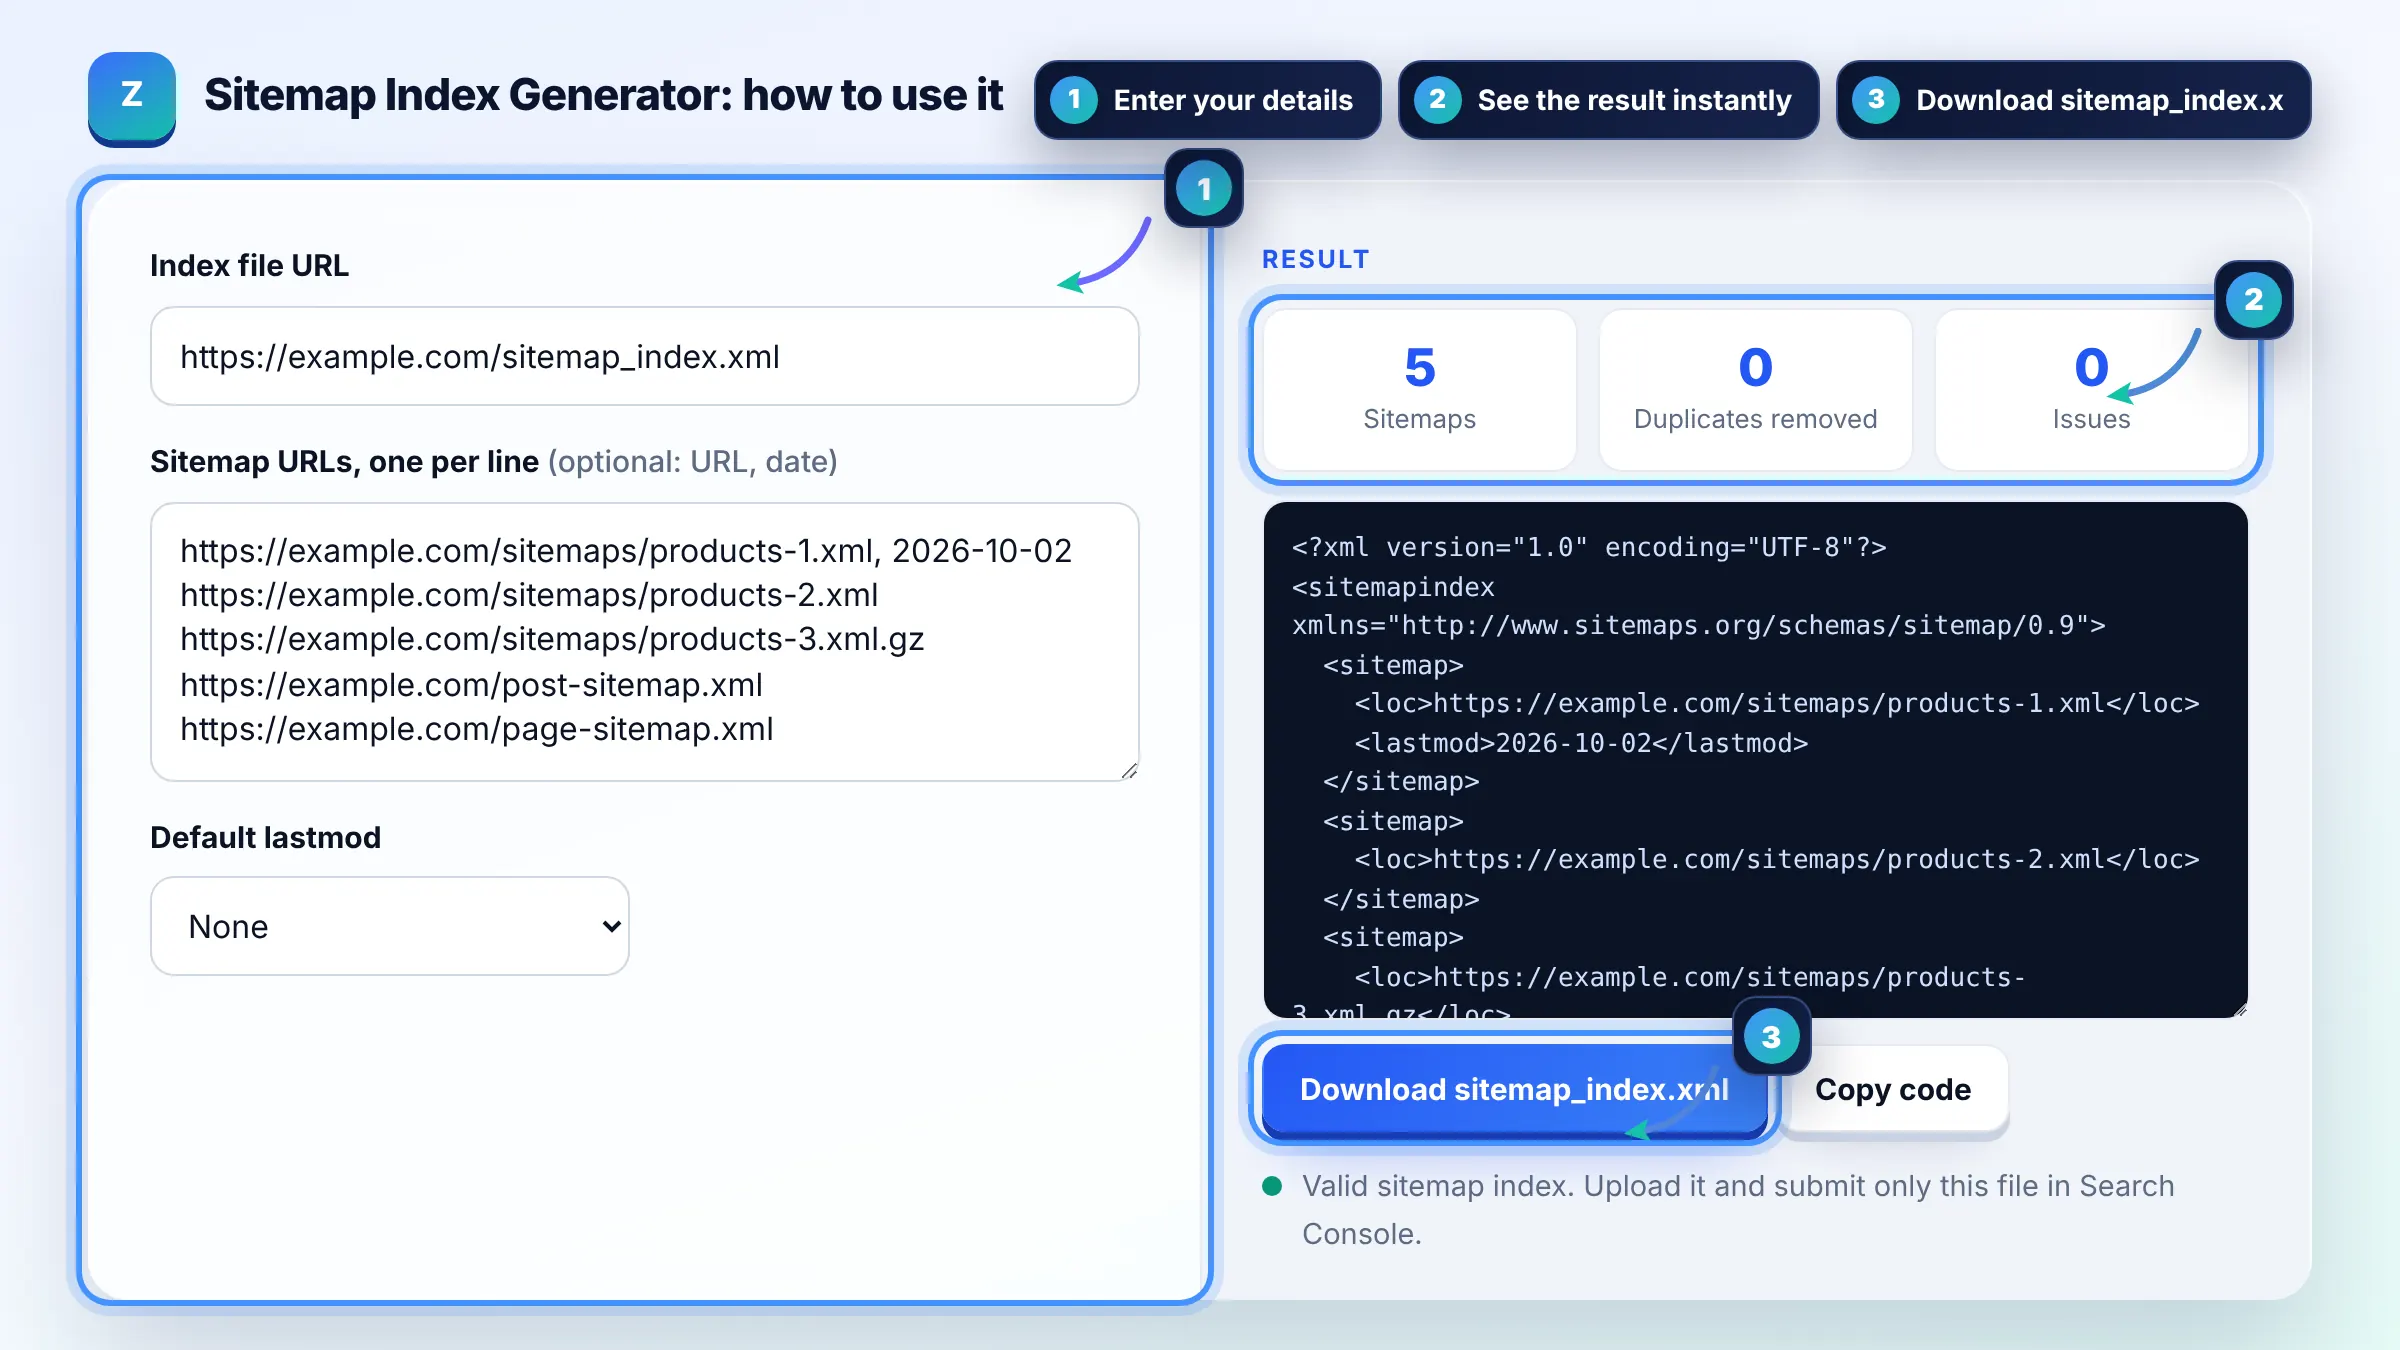
Task: Click the '<lastmod>2026-10-02</lastmod>' line in code
Action: [x=1581, y=743]
